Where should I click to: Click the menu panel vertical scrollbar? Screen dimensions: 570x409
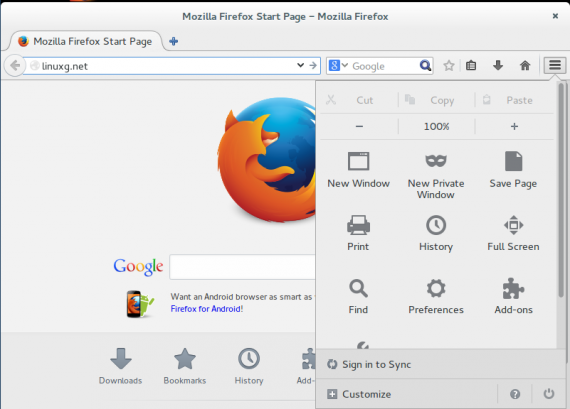[561, 191]
